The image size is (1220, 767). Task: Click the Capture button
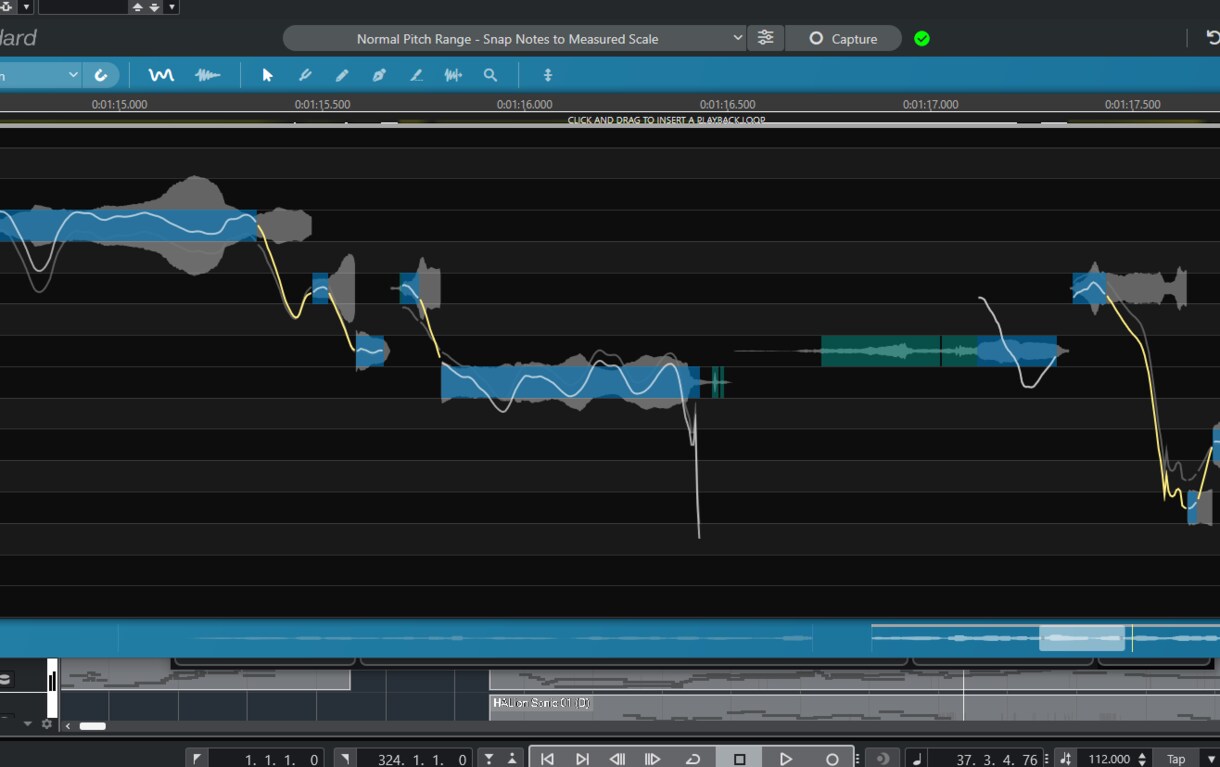tap(843, 39)
